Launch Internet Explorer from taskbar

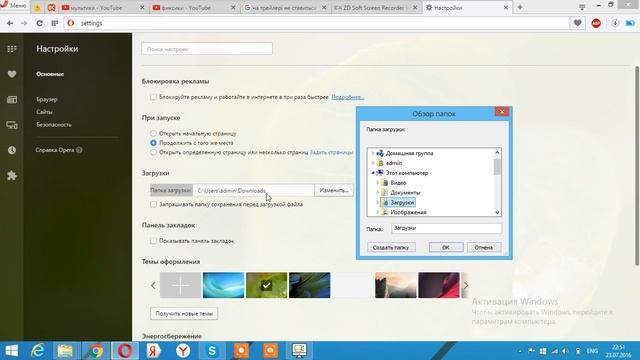pyautogui.click(x=38, y=351)
